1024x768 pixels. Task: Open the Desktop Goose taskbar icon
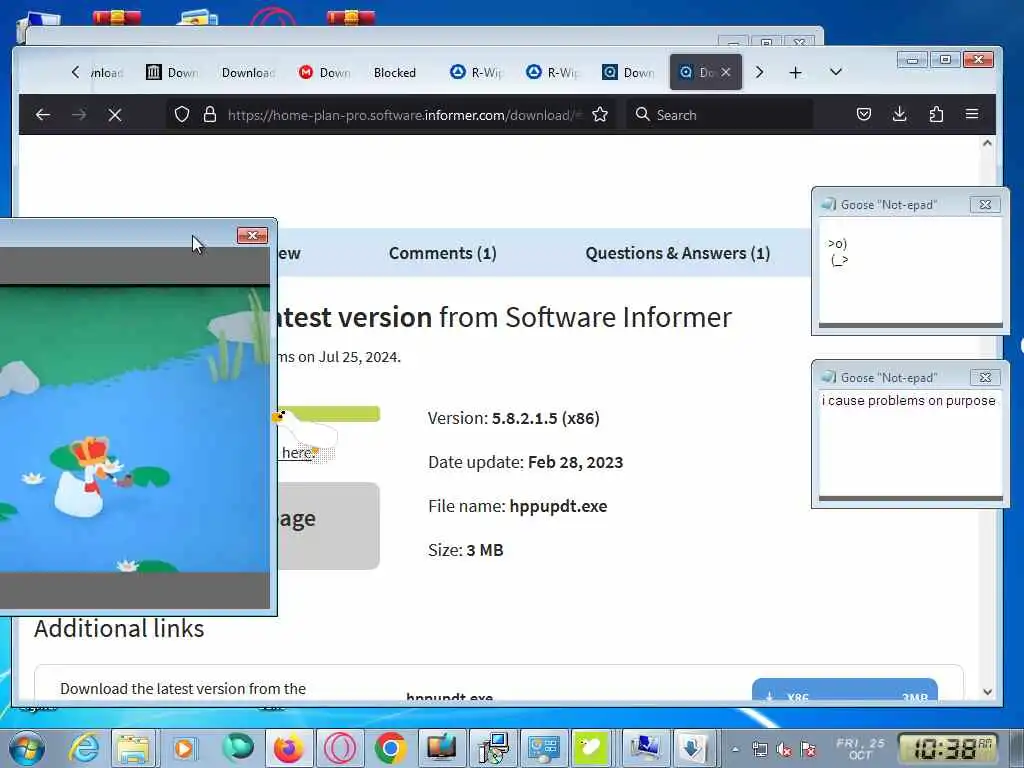click(x=591, y=748)
